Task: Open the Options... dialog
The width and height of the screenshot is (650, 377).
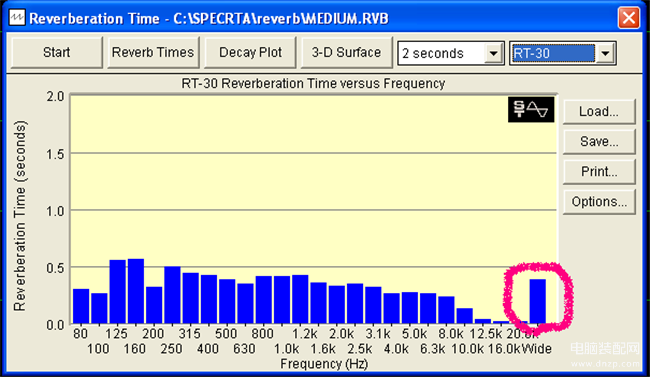Action: point(599,202)
